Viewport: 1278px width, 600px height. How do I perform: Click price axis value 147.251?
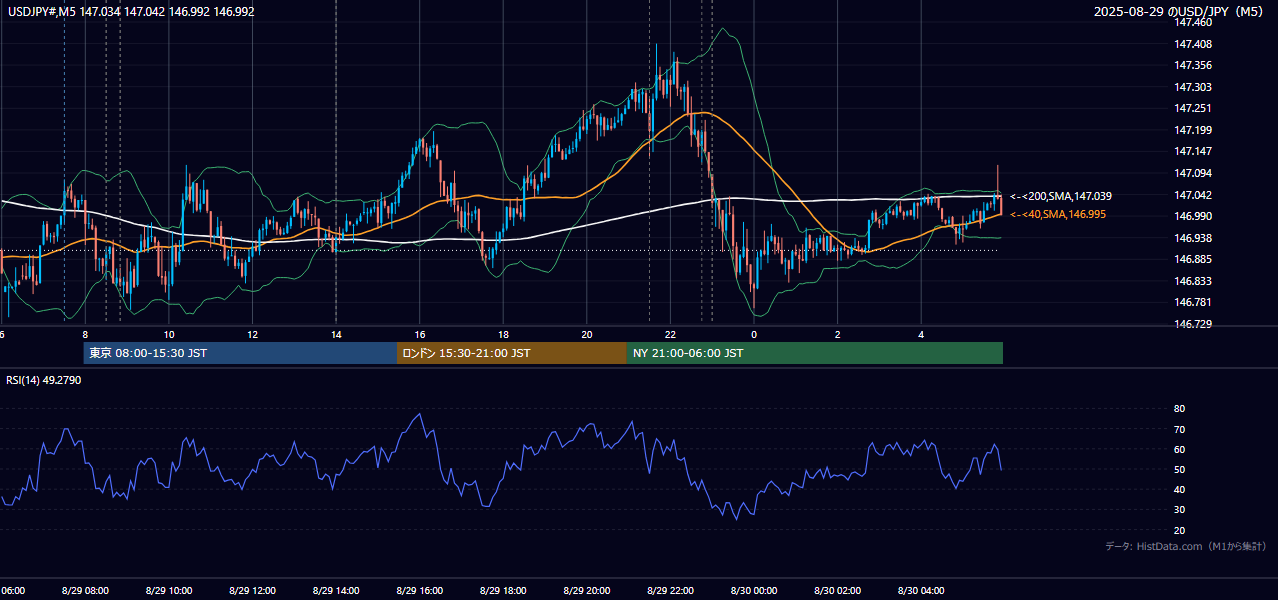pos(1194,108)
